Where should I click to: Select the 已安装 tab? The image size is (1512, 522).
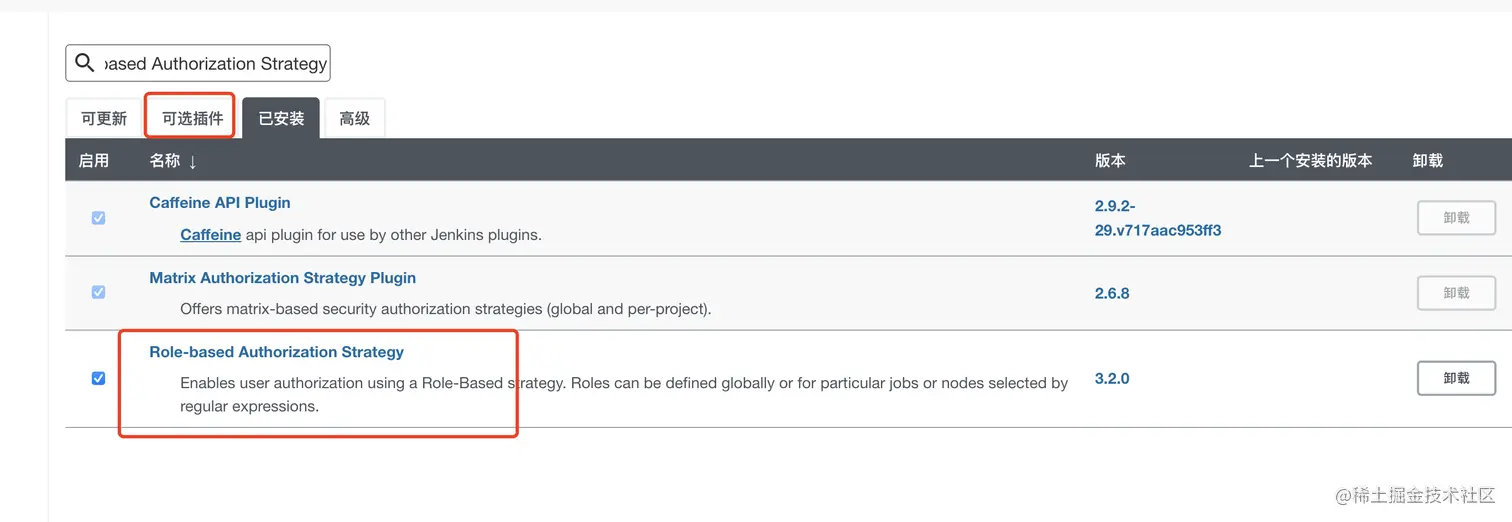pyautogui.click(x=281, y=118)
